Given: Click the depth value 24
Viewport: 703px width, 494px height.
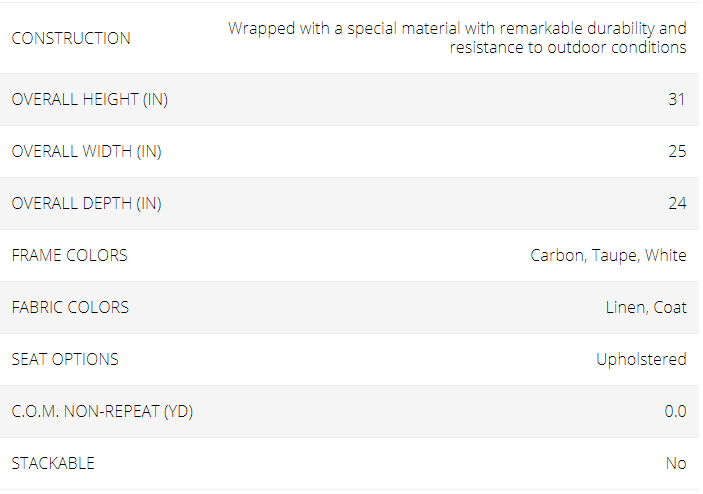Looking at the screenshot, I should click(x=677, y=204).
